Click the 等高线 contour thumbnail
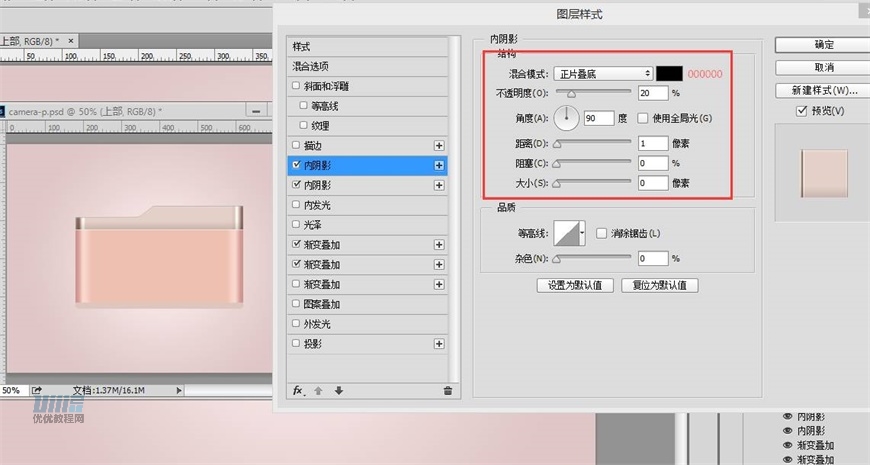Image resolution: width=870 pixels, height=465 pixels. [x=566, y=233]
